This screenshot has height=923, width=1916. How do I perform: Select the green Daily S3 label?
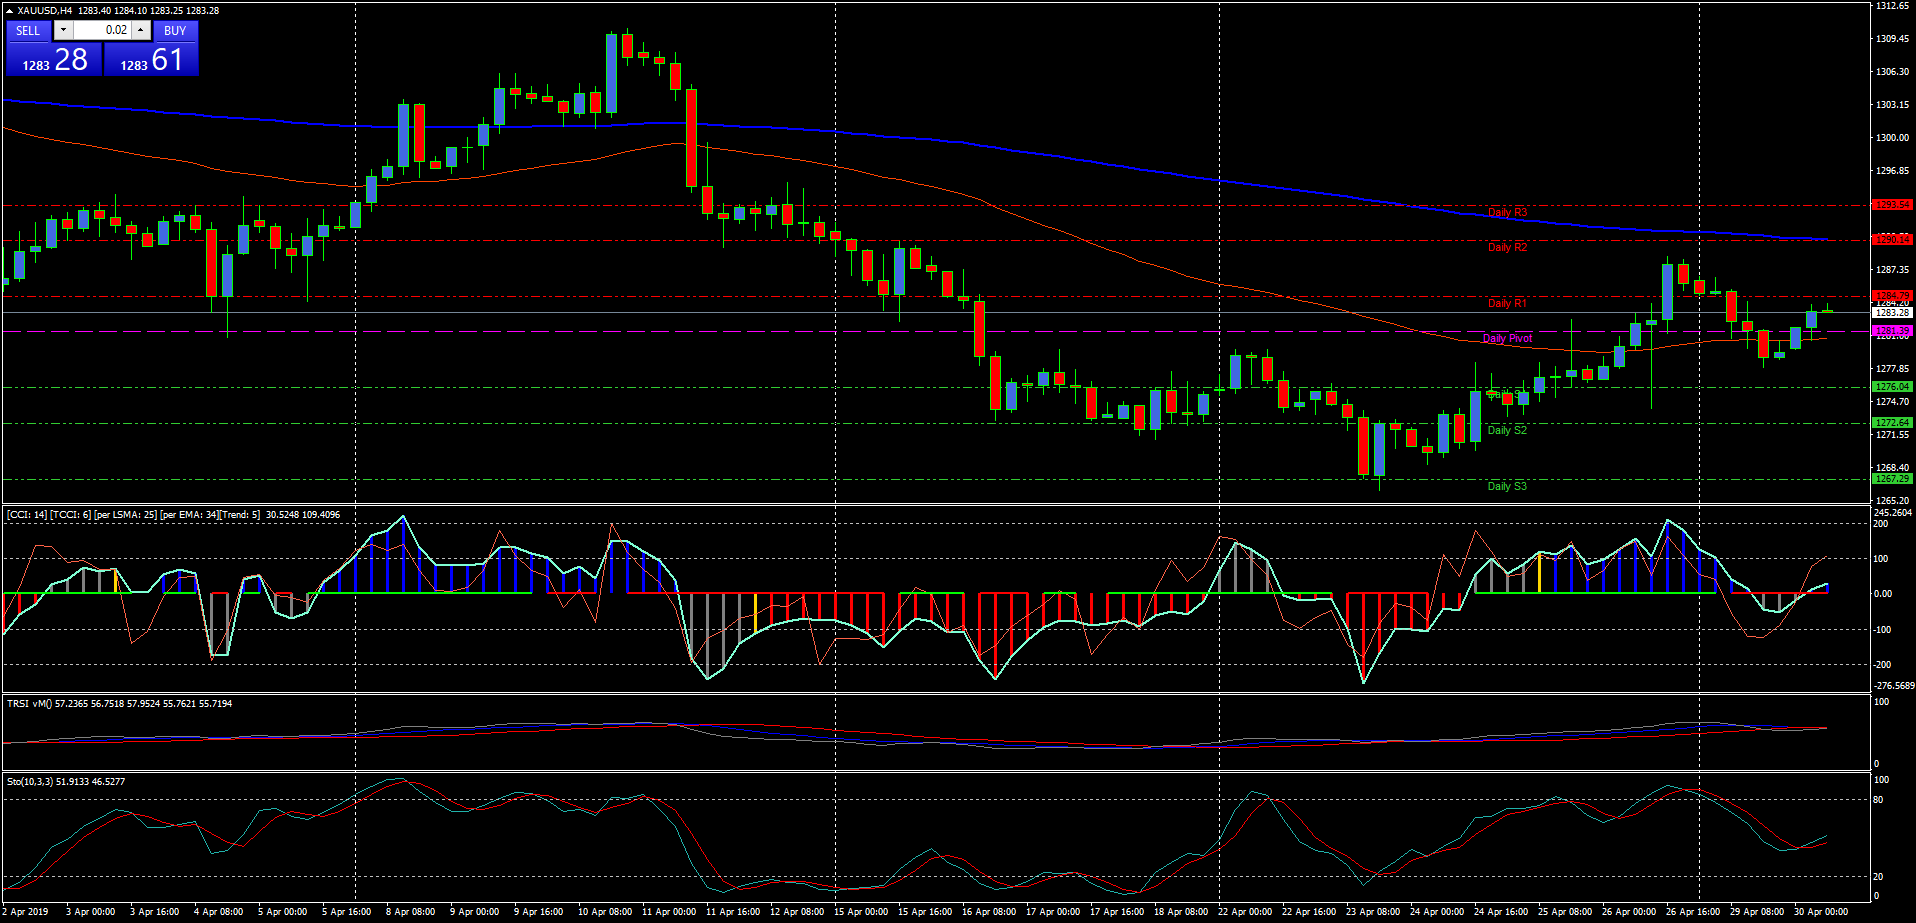(1507, 486)
